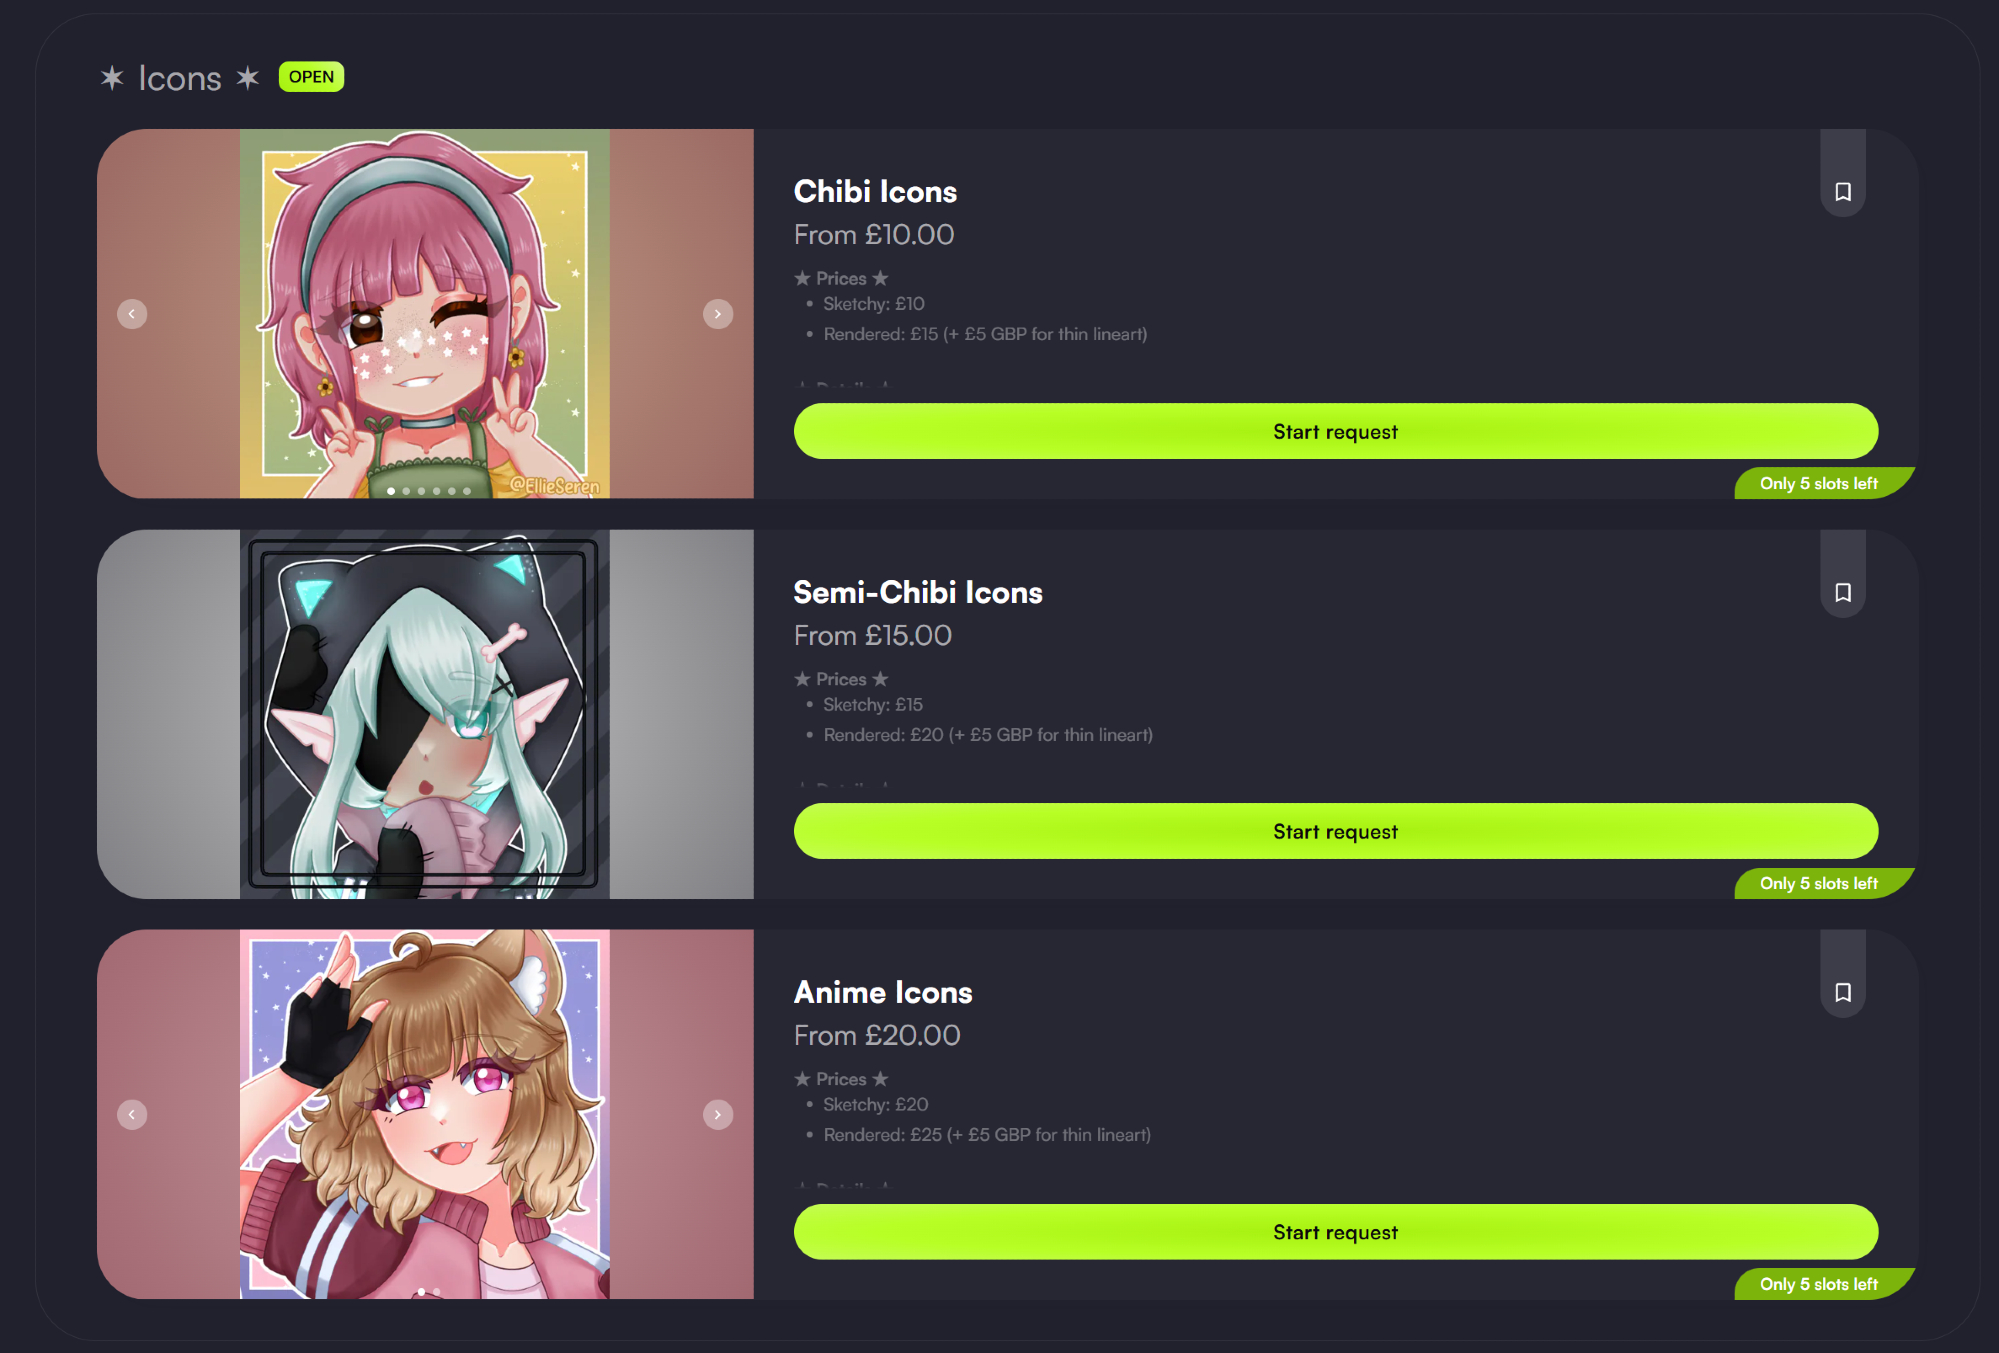Image resolution: width=1999 pixels, height=1353 pixels.
Task: Start request for Semi-Chibi Icons
Action: pyautogui.click(x=1336, y=831)
